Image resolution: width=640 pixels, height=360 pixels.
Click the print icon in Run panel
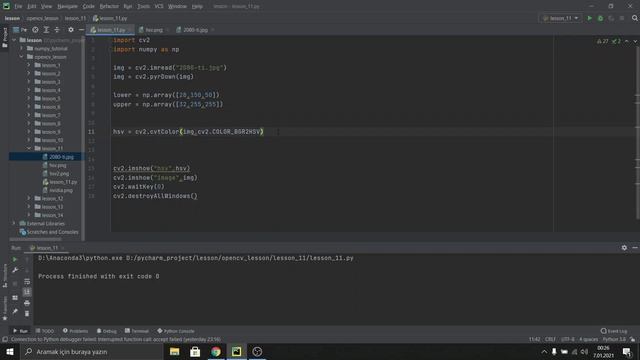click(27, 303)
